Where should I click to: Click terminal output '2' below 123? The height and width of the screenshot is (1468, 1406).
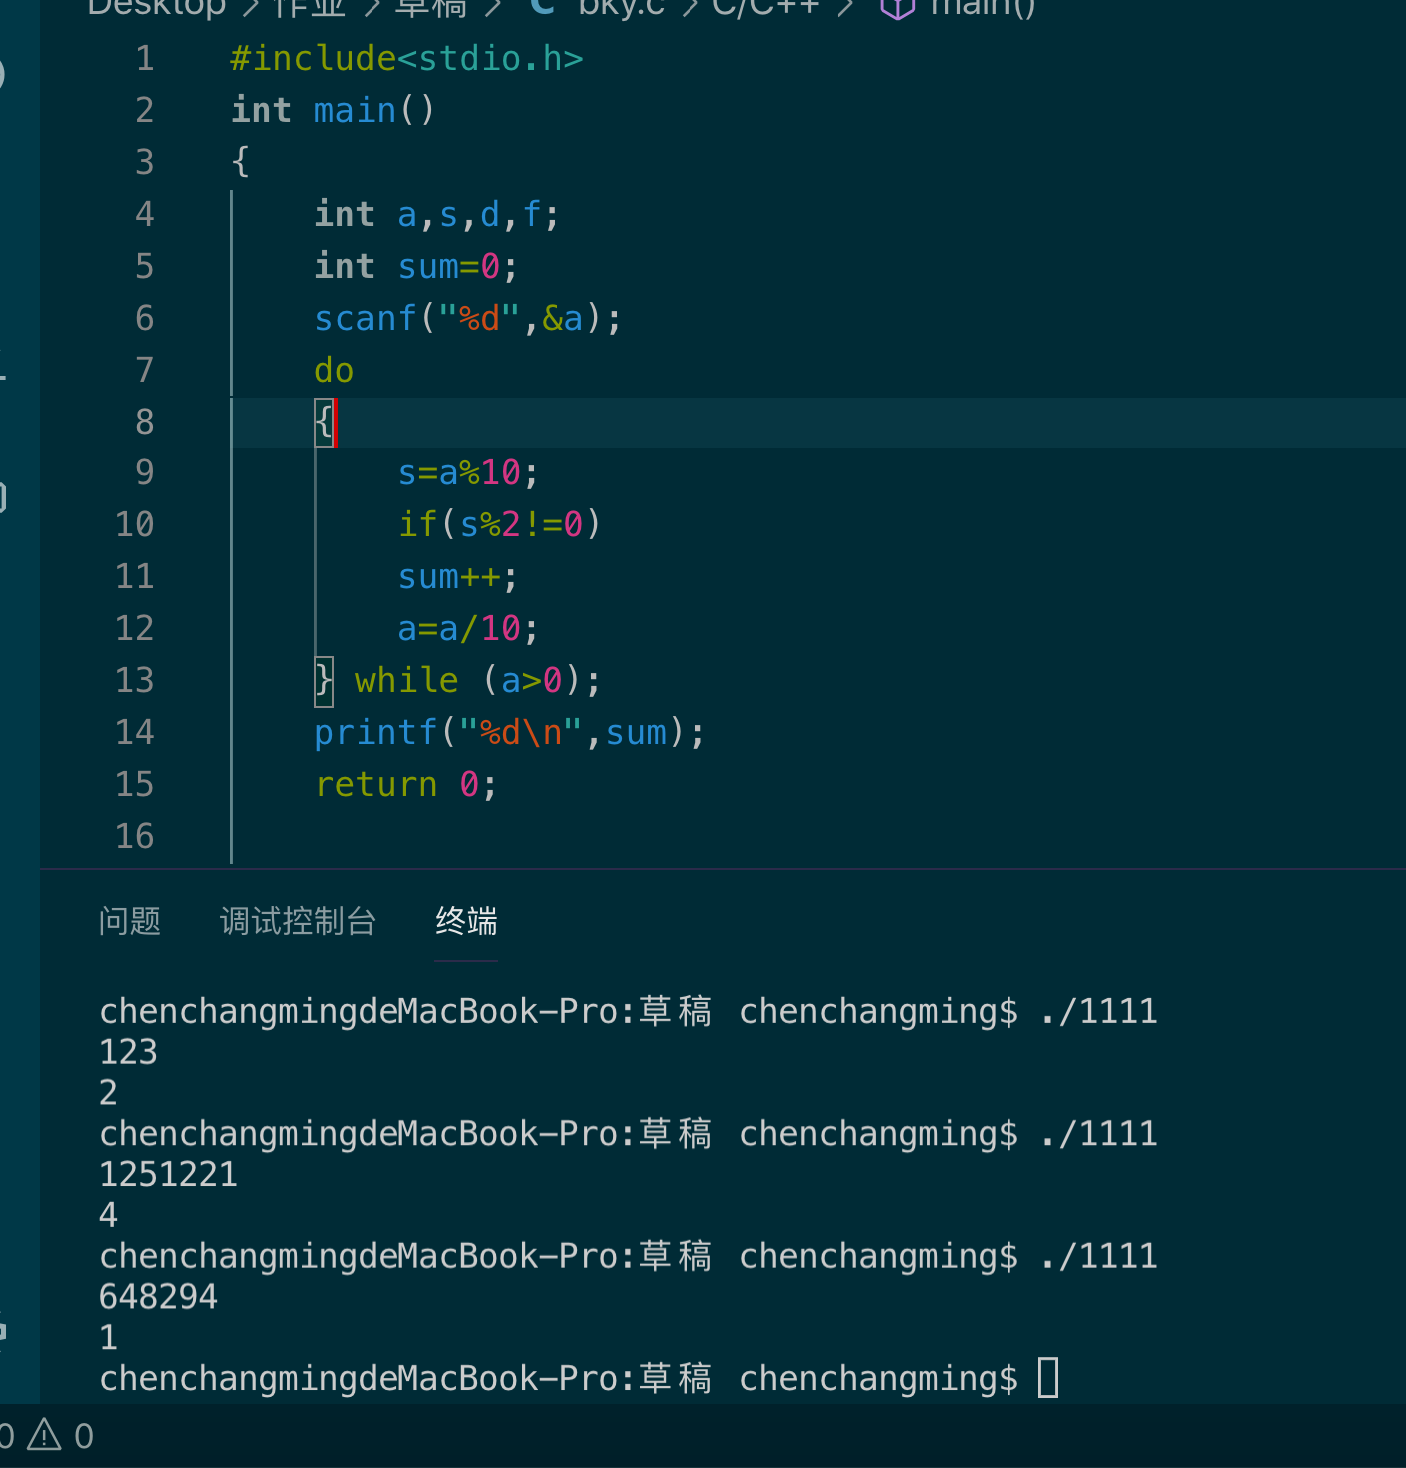click(x=108, y=1093)
